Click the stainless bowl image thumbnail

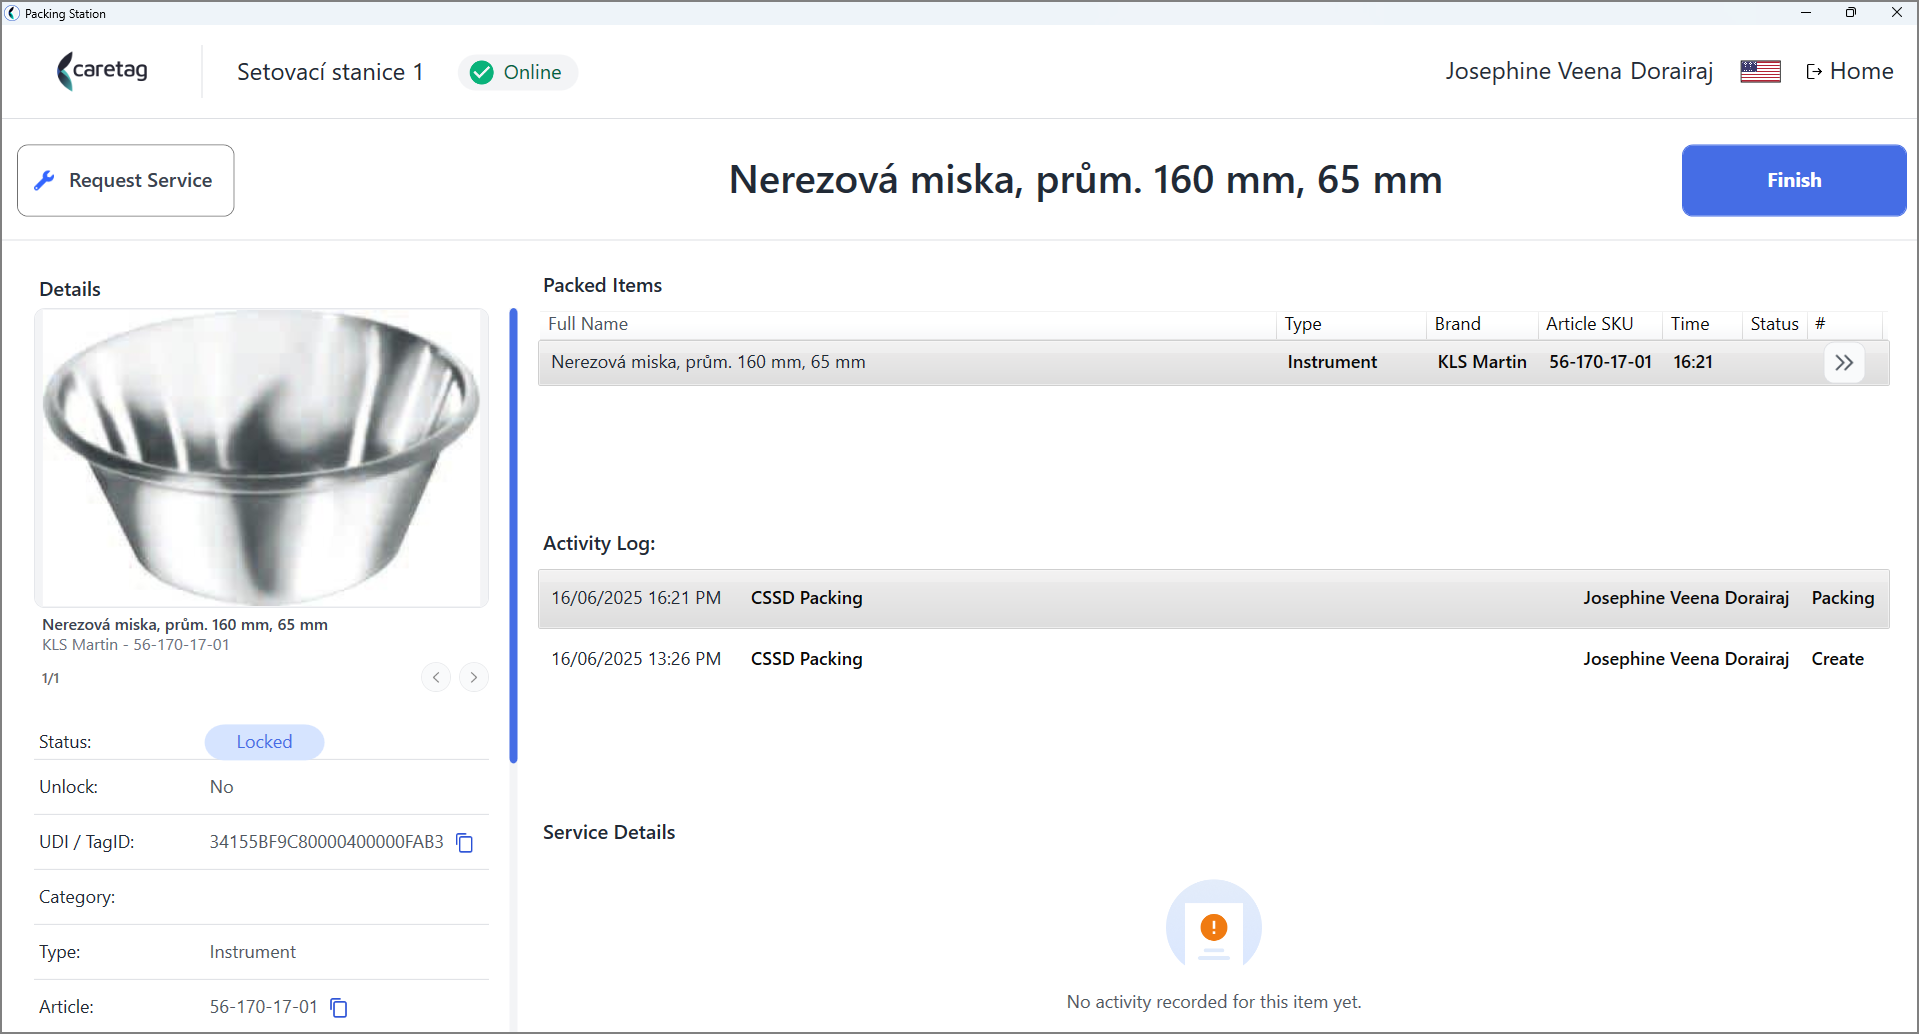point(261,458)
